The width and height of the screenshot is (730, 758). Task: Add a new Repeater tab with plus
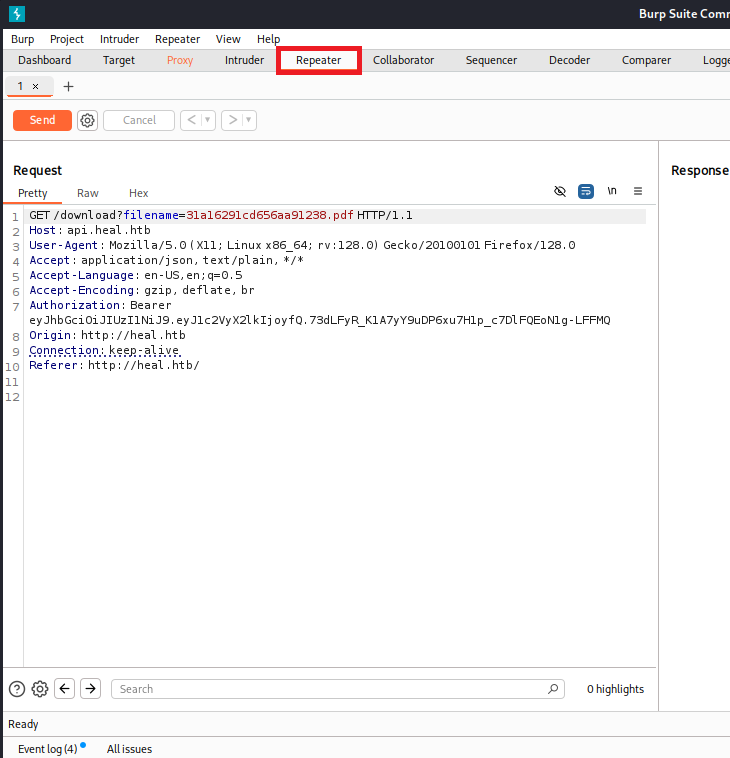pyautogui.click(x=68, y=87)
